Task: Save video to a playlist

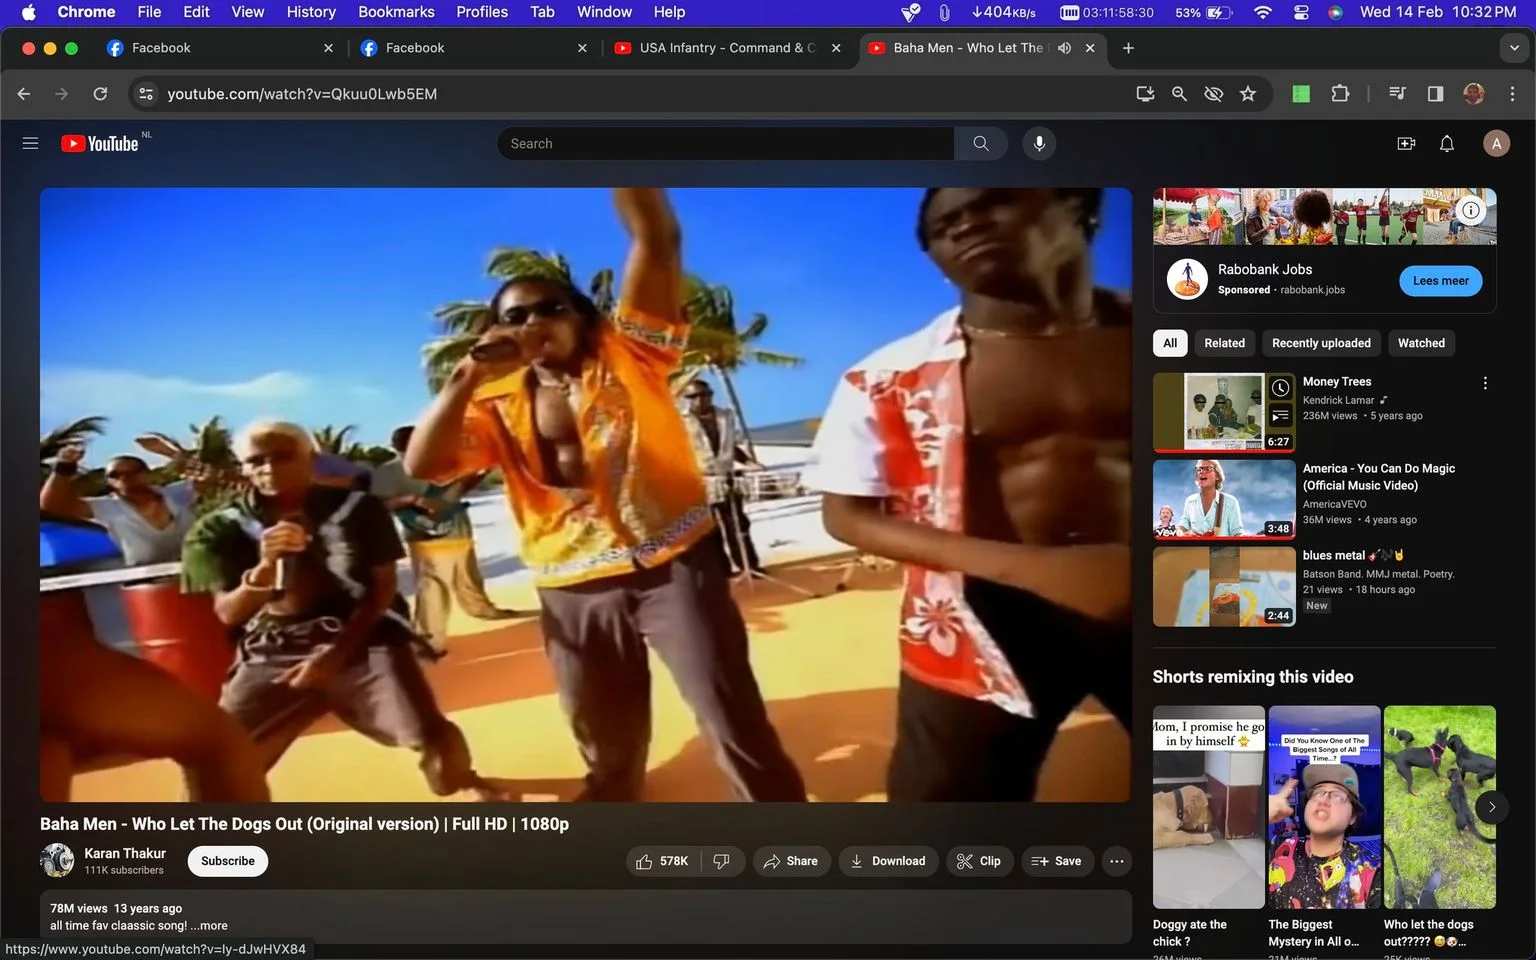Action: 1057,861
